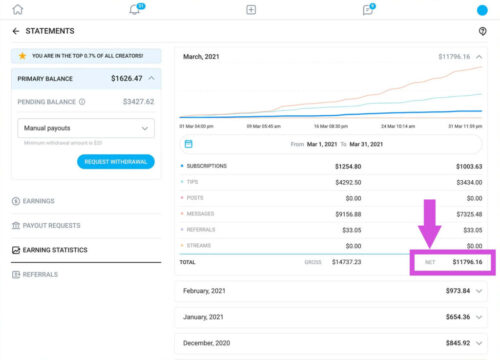Toggle the Referrals chart series
The width and height of the screenshot is (500, 360).
click(198, 230)
